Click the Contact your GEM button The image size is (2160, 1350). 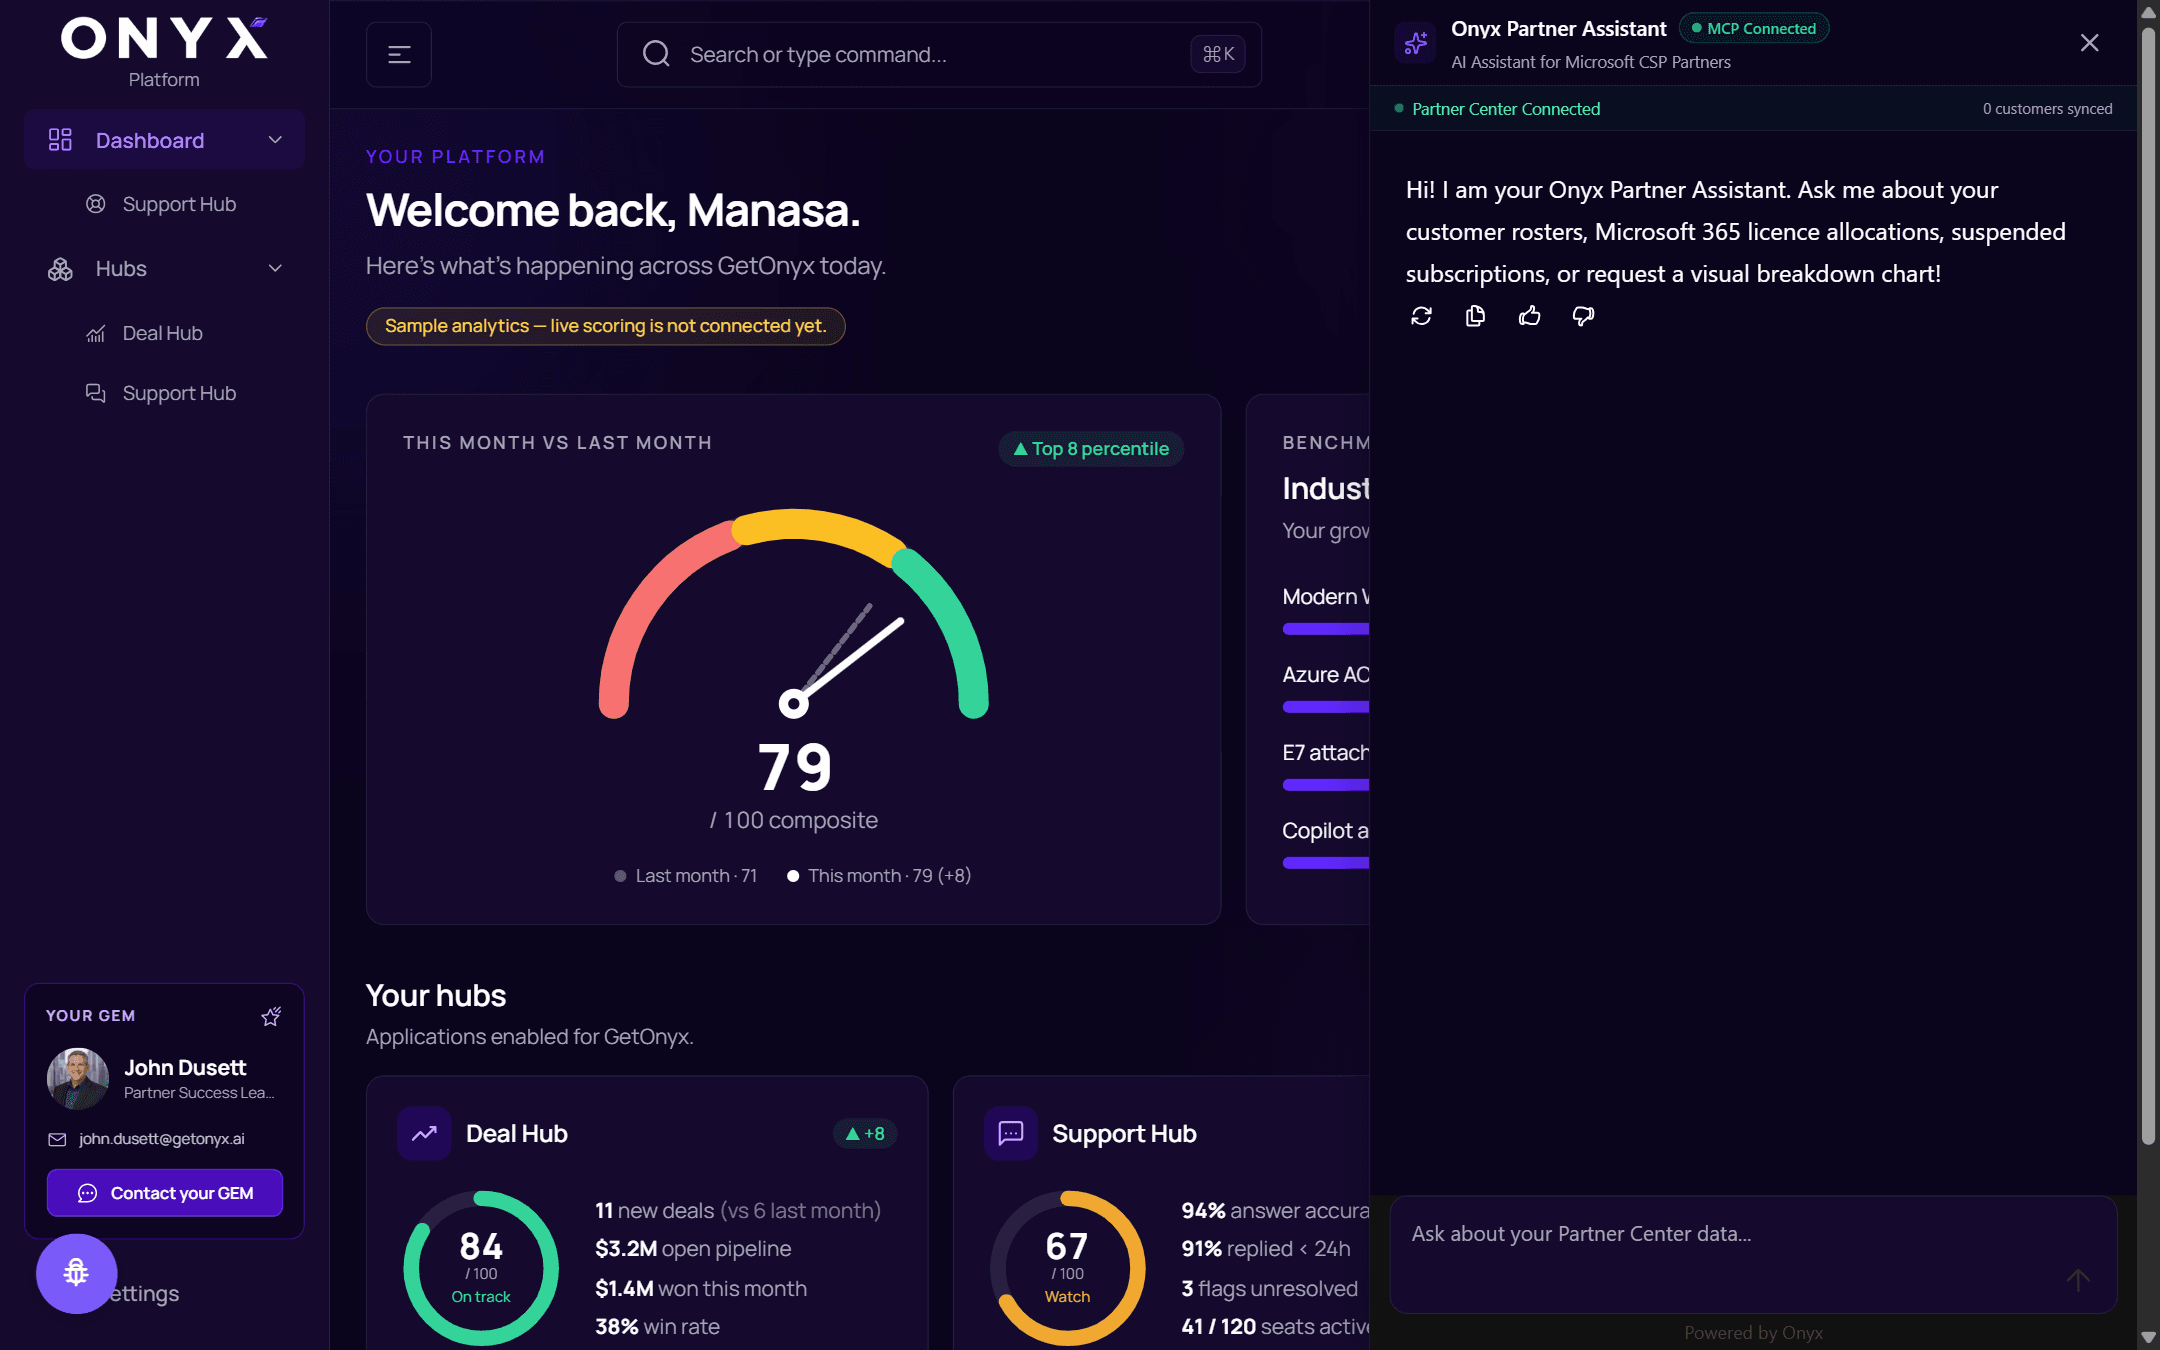pos(165,1193)
